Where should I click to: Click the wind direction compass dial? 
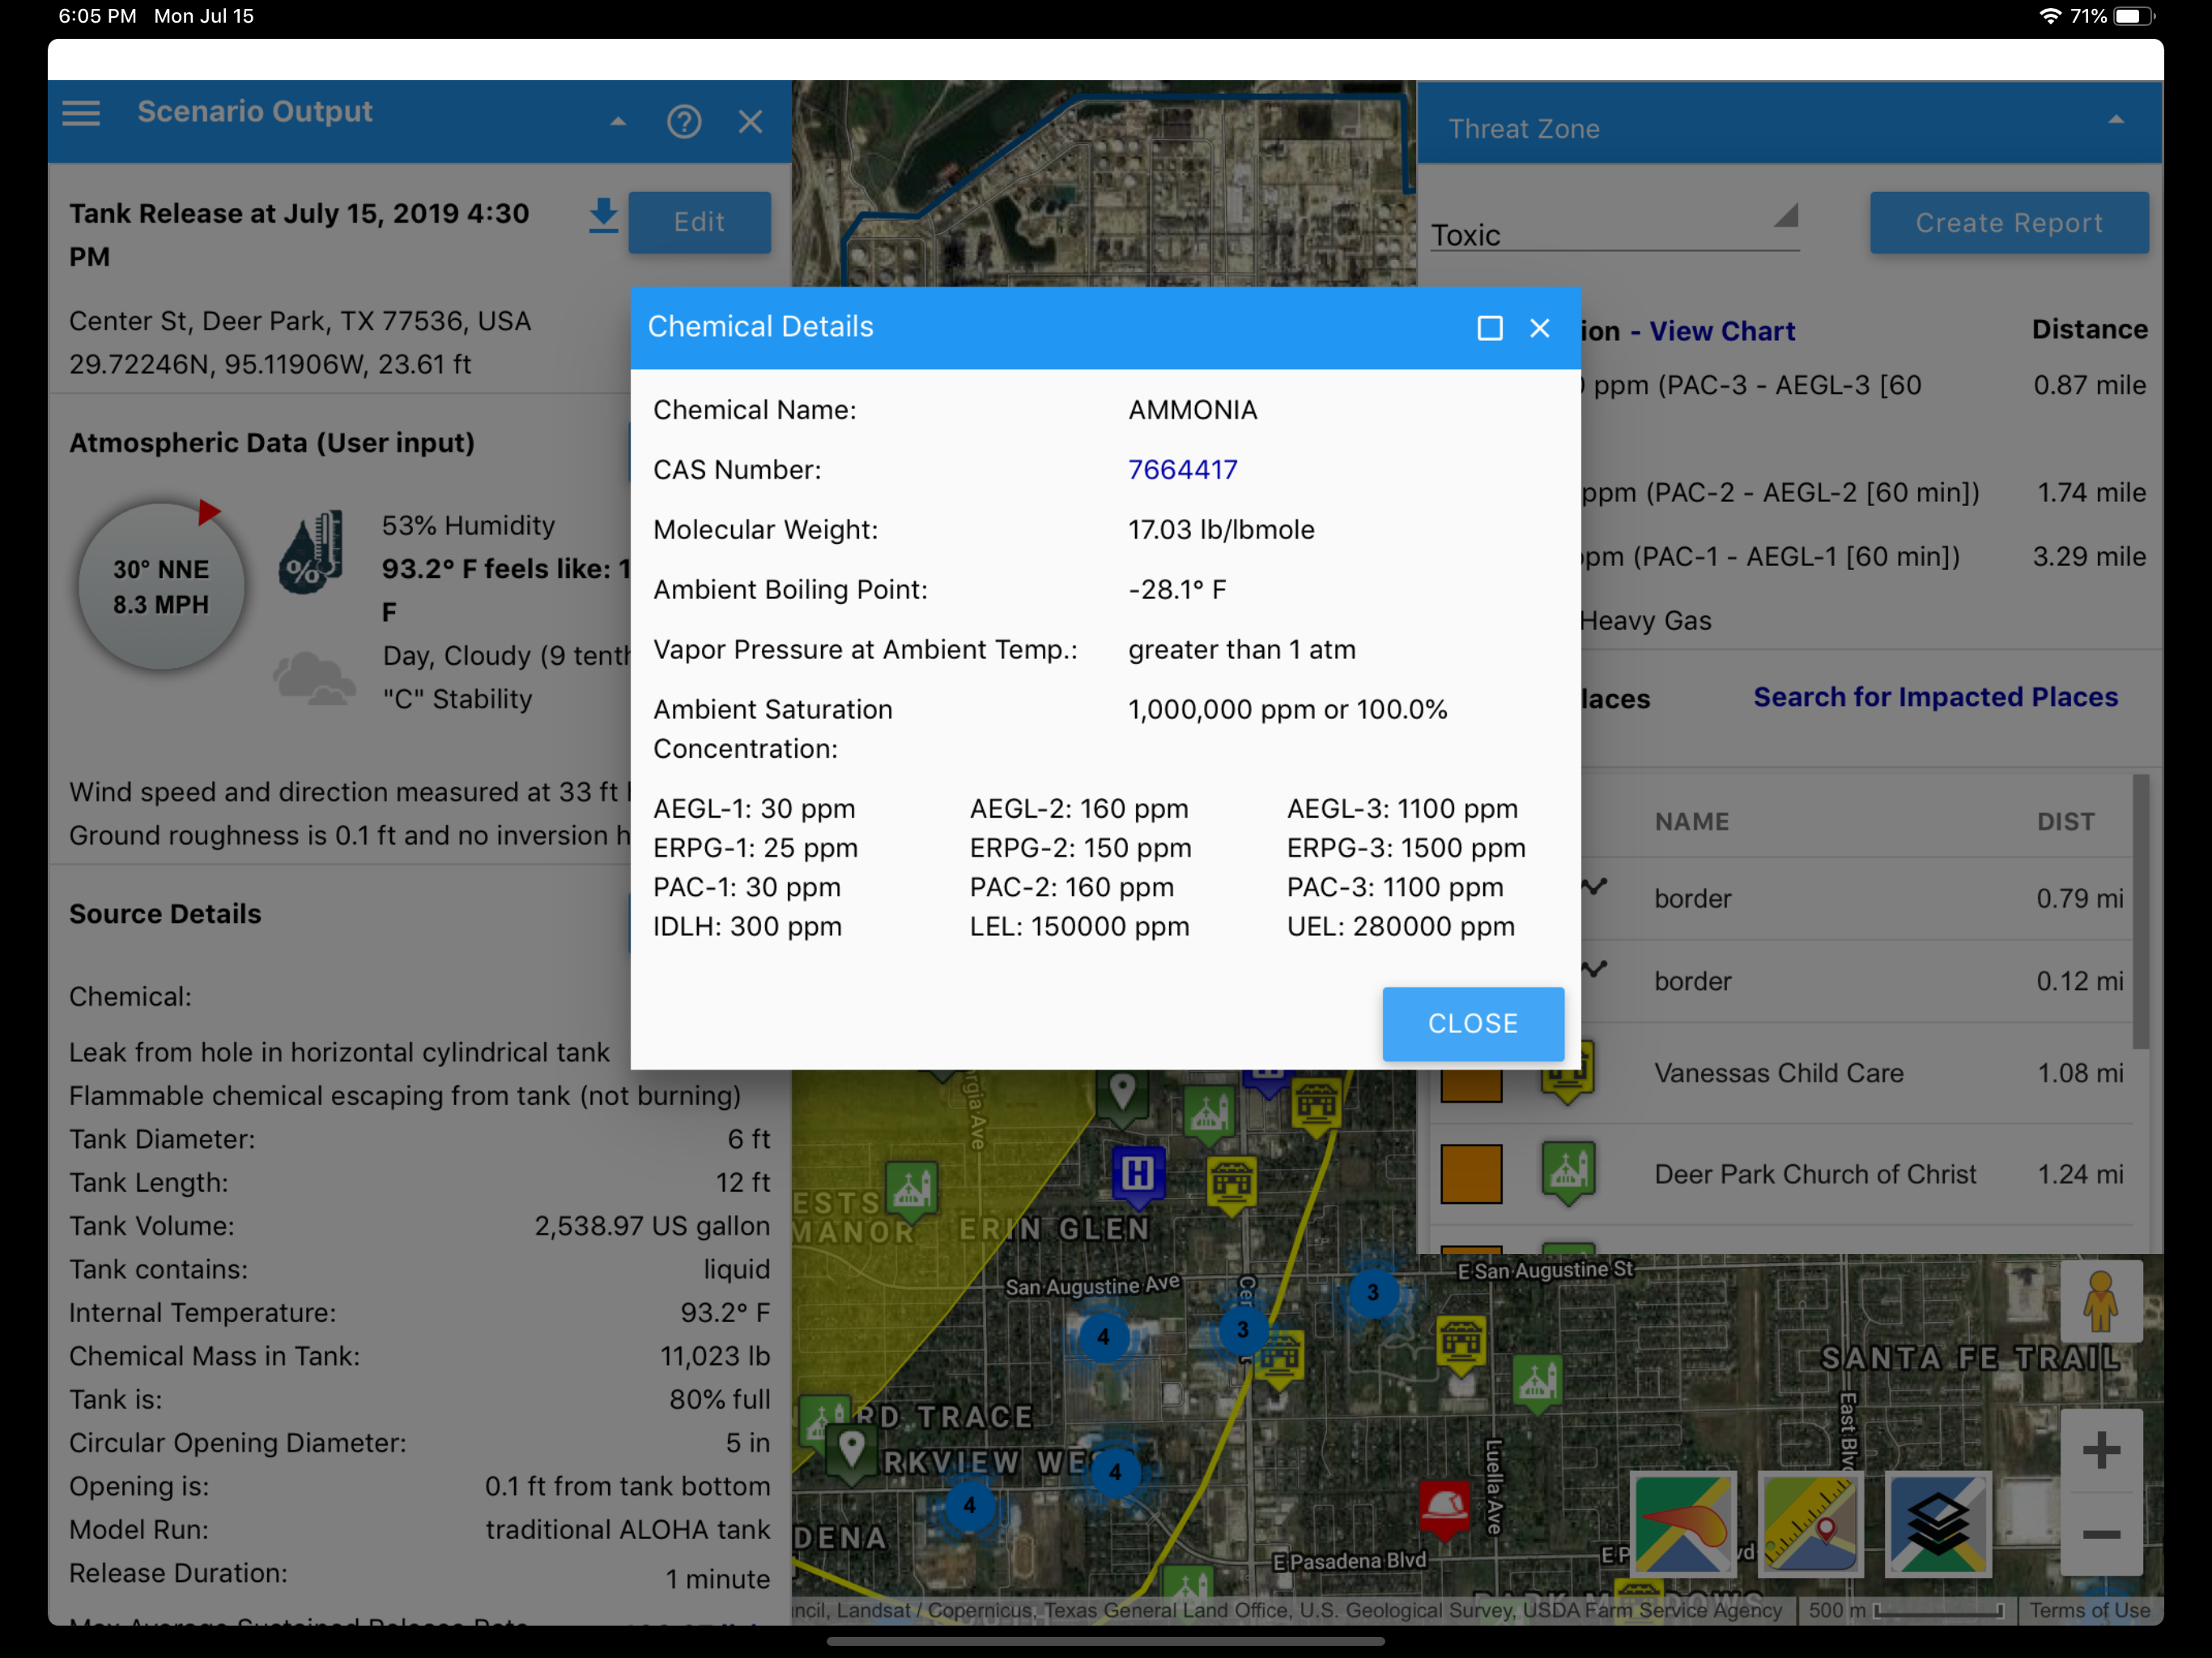point(161,586)
